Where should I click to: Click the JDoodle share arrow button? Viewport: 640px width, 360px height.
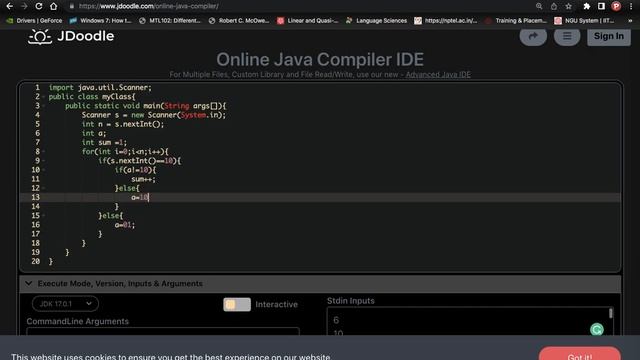point(533,36)
